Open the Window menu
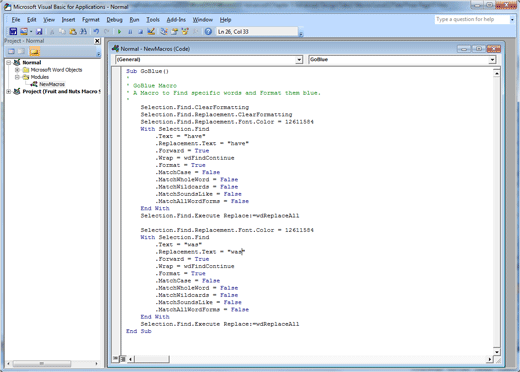The image size is (520, 372). click(202, 20)
